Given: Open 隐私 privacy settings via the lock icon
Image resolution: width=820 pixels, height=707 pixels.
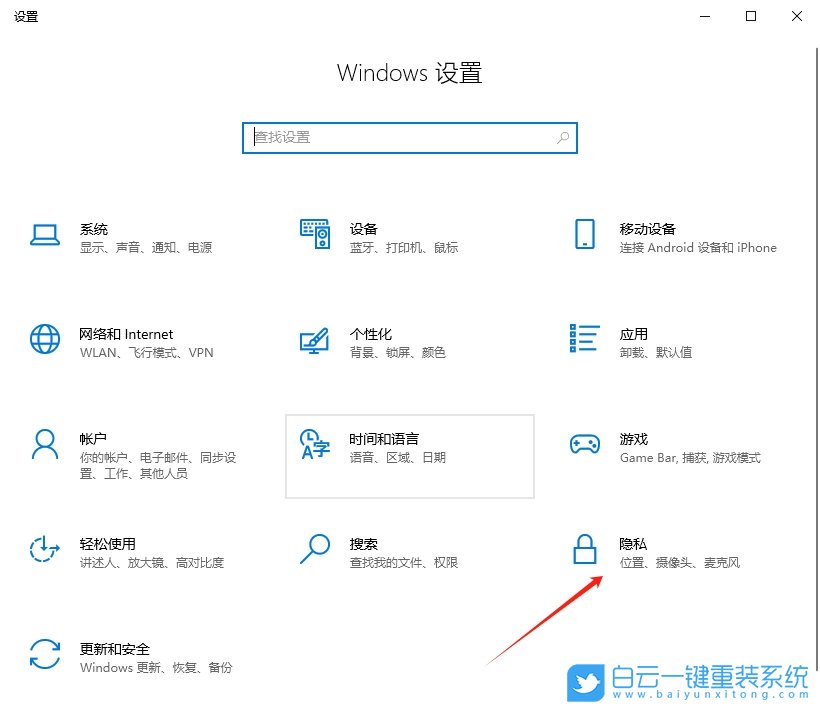Looking at the screenshot, I should pos(585,551).
